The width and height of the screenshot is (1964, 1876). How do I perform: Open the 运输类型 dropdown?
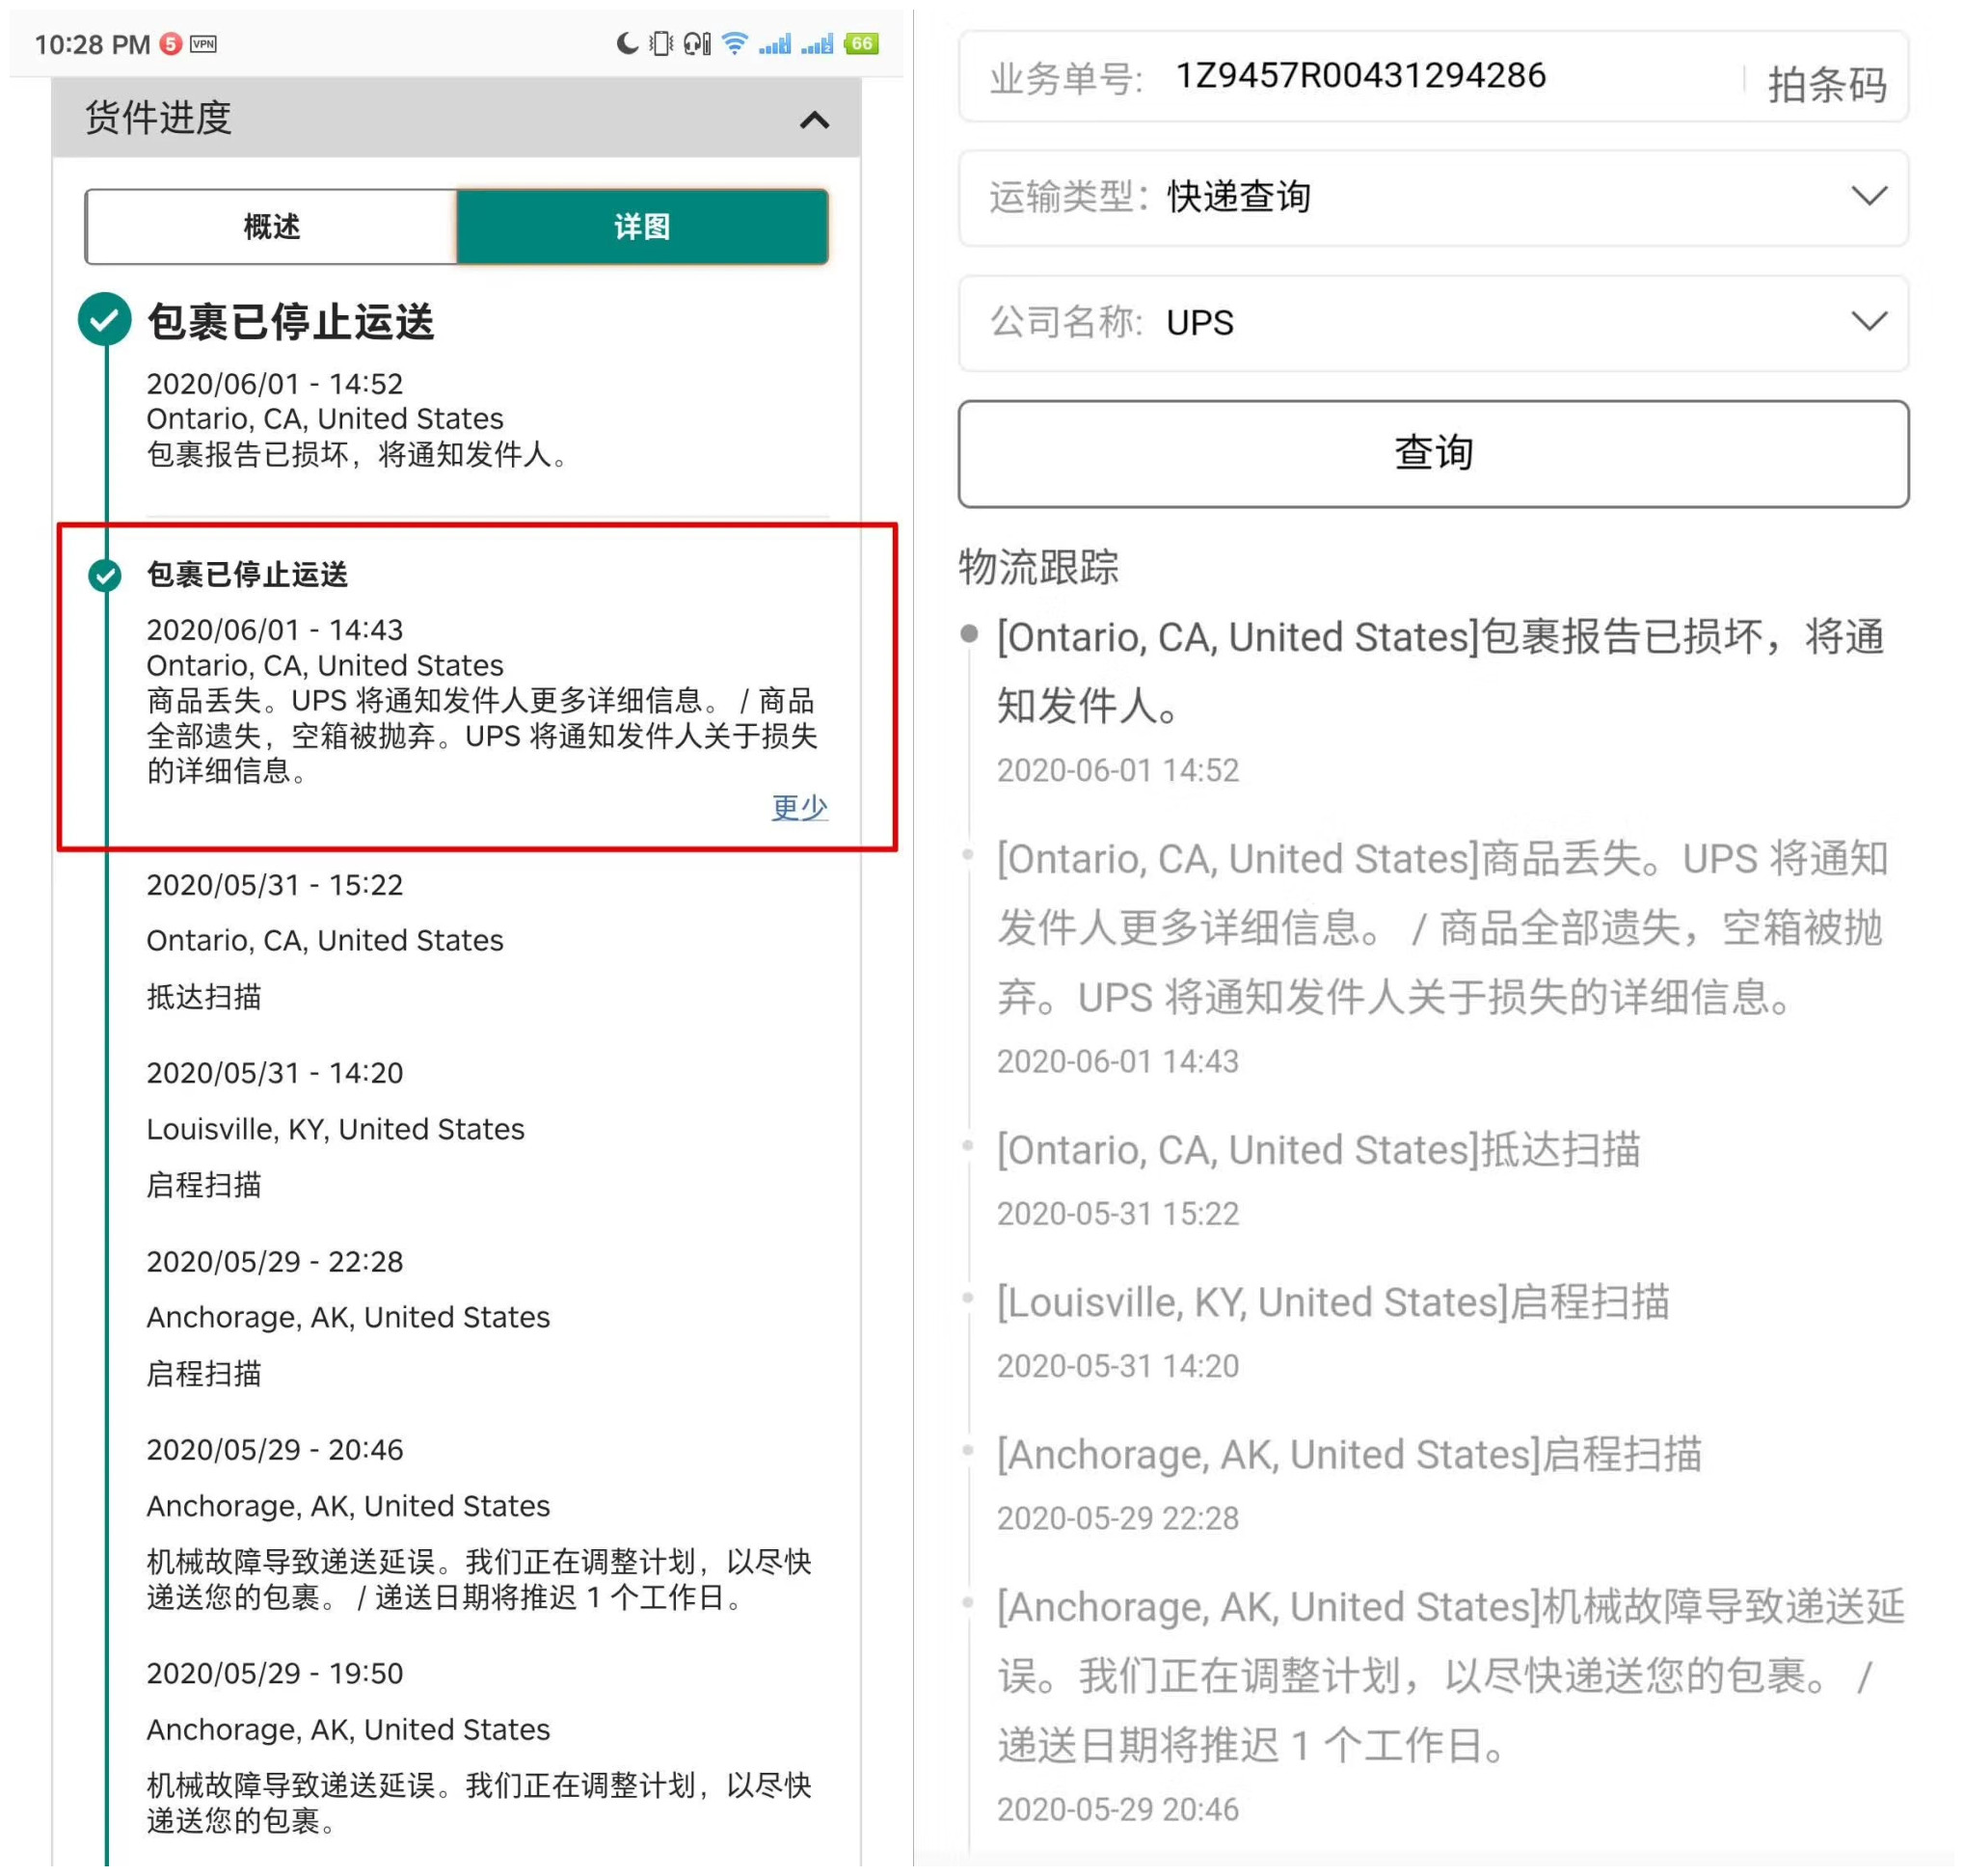point(1433,197)
